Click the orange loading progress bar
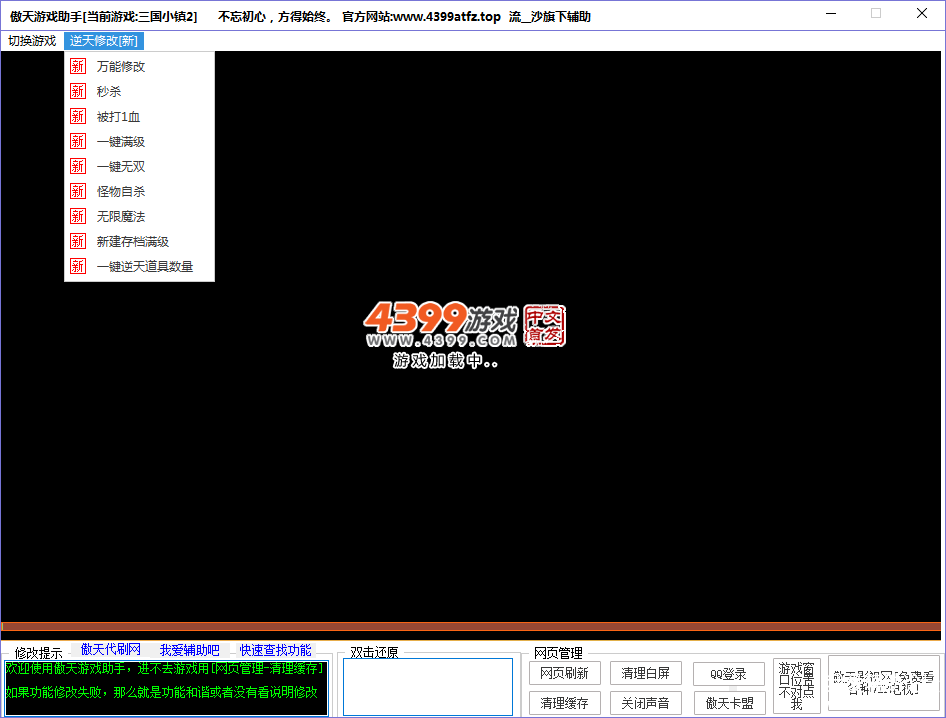Viewport: 946px width, 718px height. (471, 626)
